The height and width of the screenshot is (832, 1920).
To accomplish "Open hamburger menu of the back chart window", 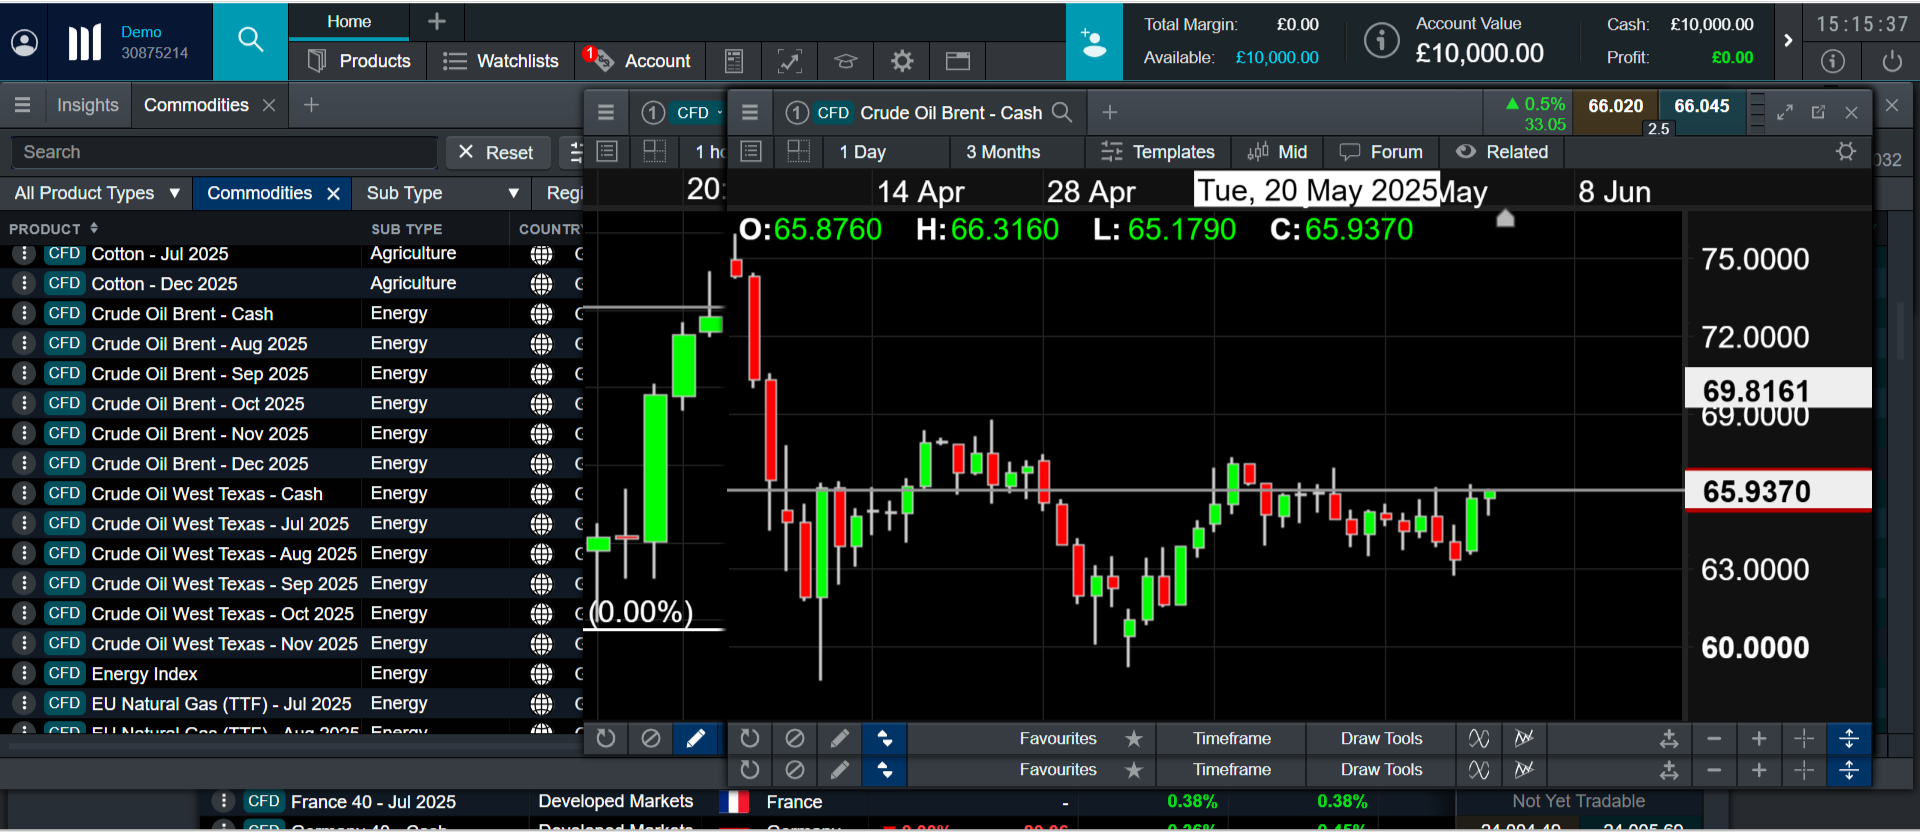I will [606, 112].
